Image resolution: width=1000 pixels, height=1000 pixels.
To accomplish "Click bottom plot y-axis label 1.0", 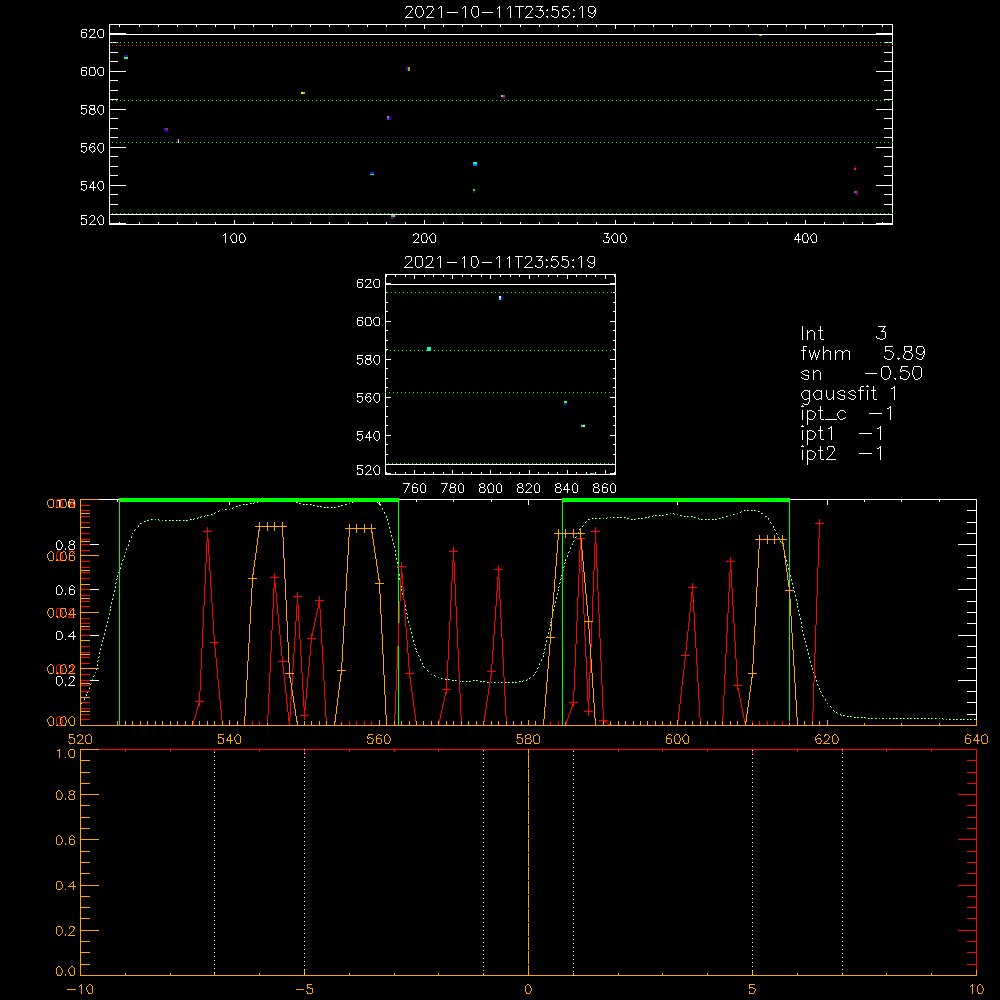I will pyautogui.click(x=65, y=754).
